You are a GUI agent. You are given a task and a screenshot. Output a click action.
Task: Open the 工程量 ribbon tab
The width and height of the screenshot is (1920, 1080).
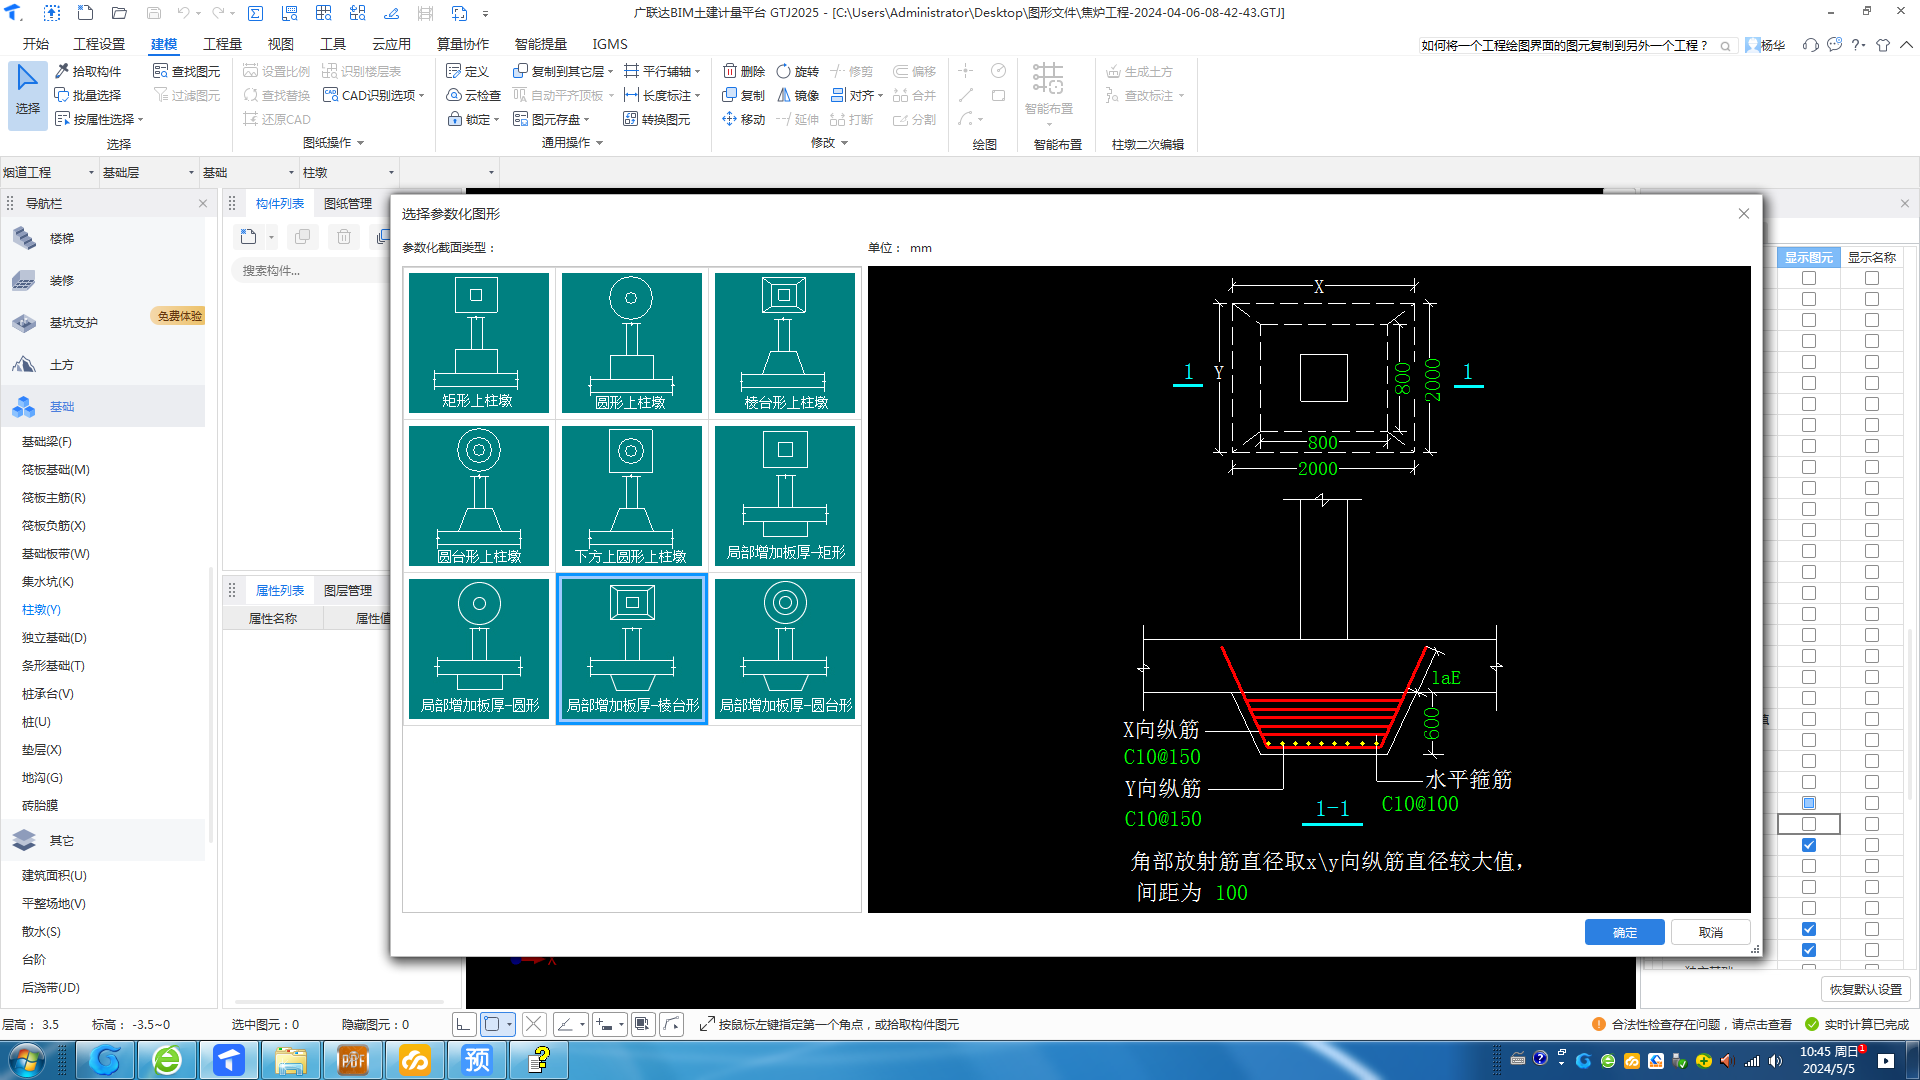point(222,44)
